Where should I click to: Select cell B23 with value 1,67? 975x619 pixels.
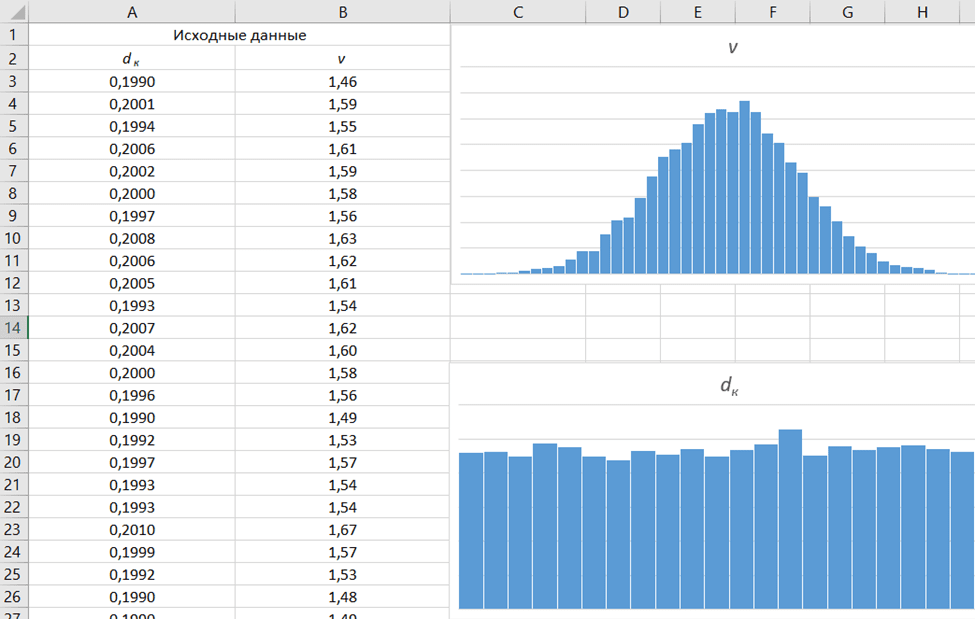click(342, 530)
